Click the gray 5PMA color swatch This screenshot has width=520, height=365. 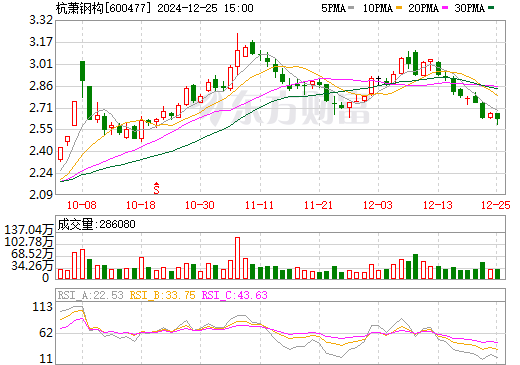(351, 8)
